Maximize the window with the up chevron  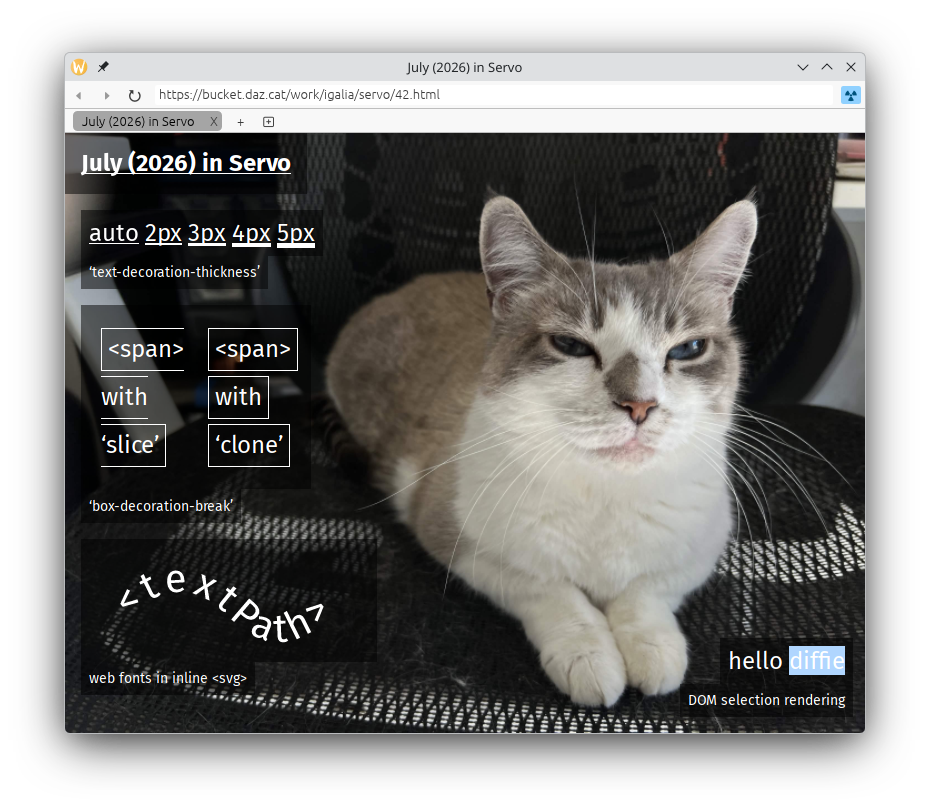point(827,67)
